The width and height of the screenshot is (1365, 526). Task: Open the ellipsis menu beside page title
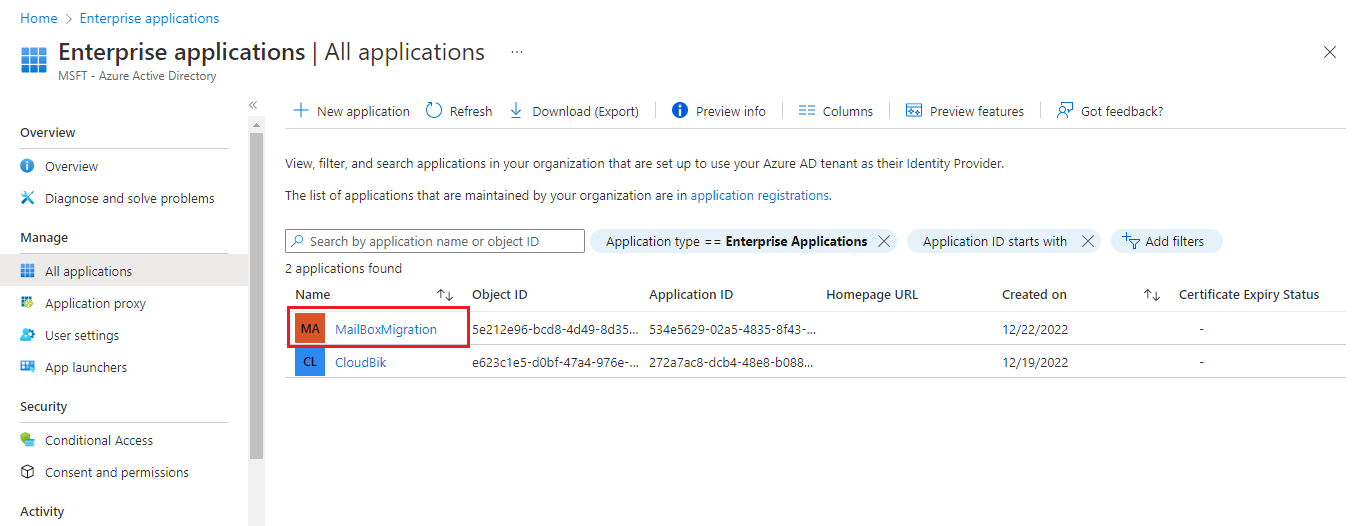click(x=517, y=52)
